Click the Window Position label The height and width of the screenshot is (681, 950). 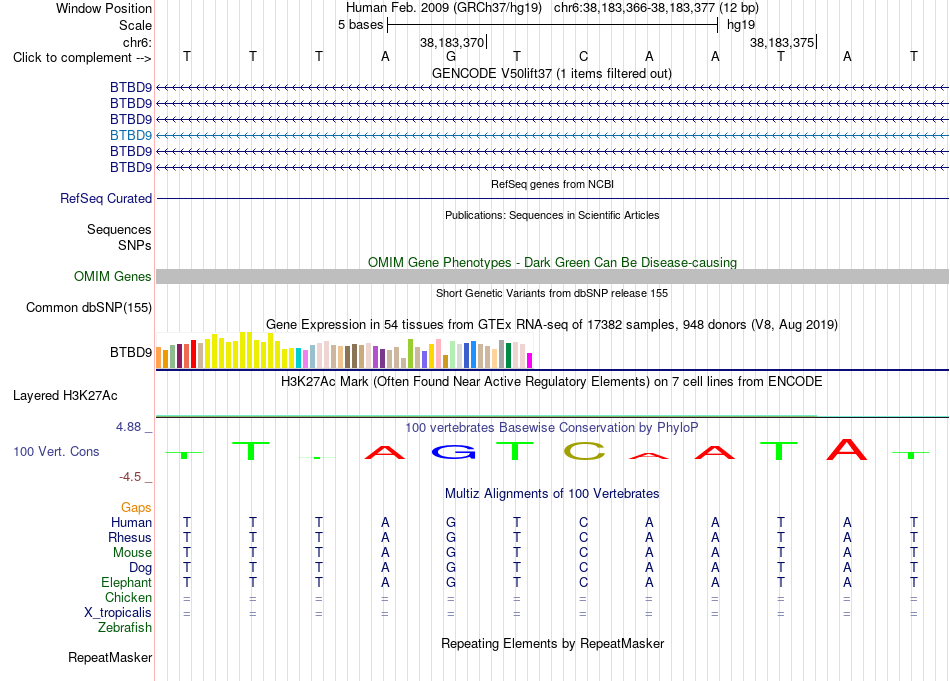coord(104,8)
